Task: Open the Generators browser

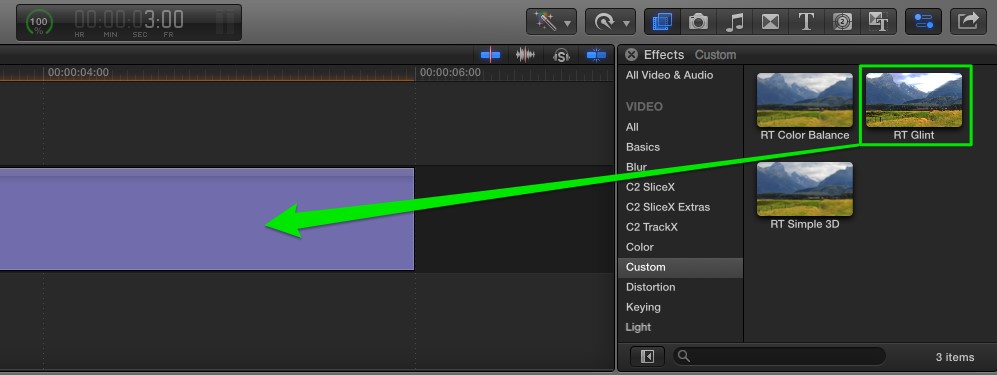Action: [842, 22]
